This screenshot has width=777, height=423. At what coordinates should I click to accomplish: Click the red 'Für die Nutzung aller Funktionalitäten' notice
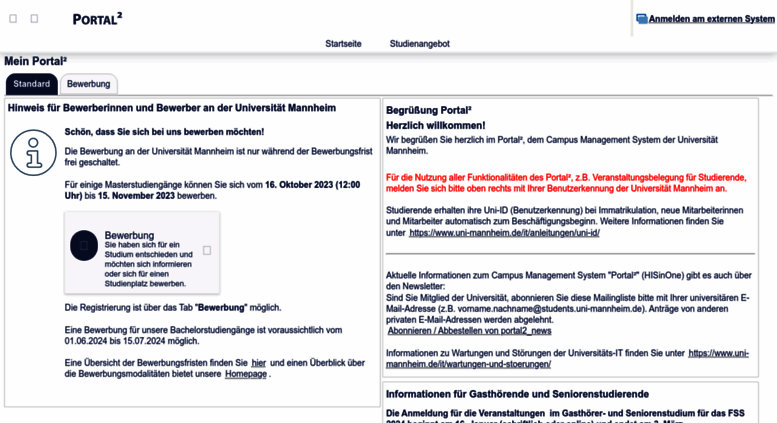click(x=566, y=183)
